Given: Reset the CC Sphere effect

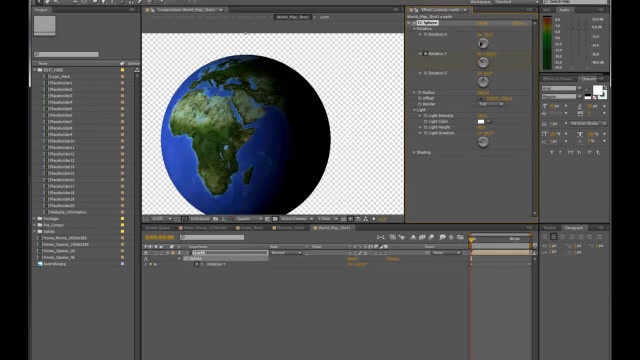Looking at the screenshot, I should [482, 23].
